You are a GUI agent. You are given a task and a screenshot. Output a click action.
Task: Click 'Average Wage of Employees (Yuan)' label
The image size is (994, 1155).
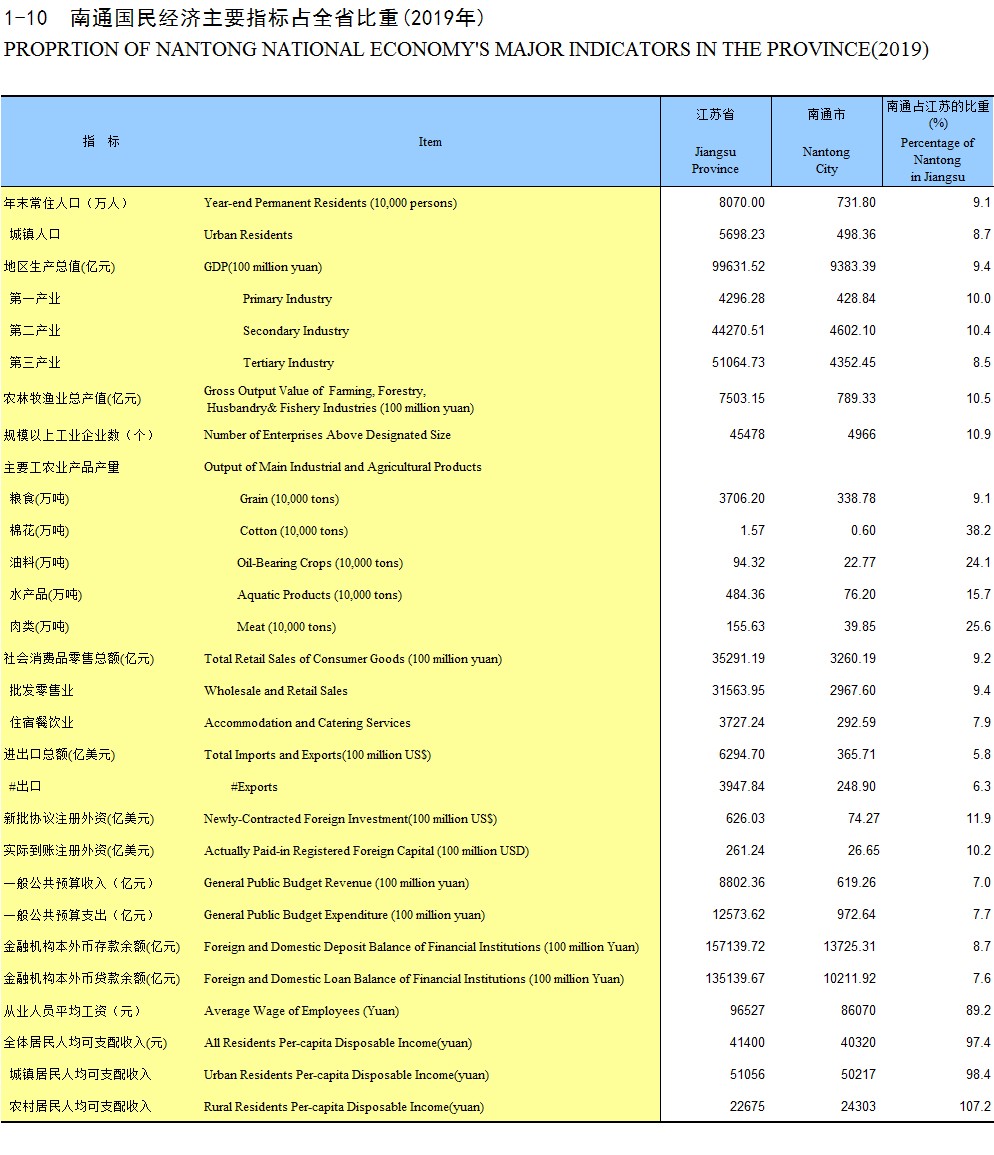click(301, 1011)
